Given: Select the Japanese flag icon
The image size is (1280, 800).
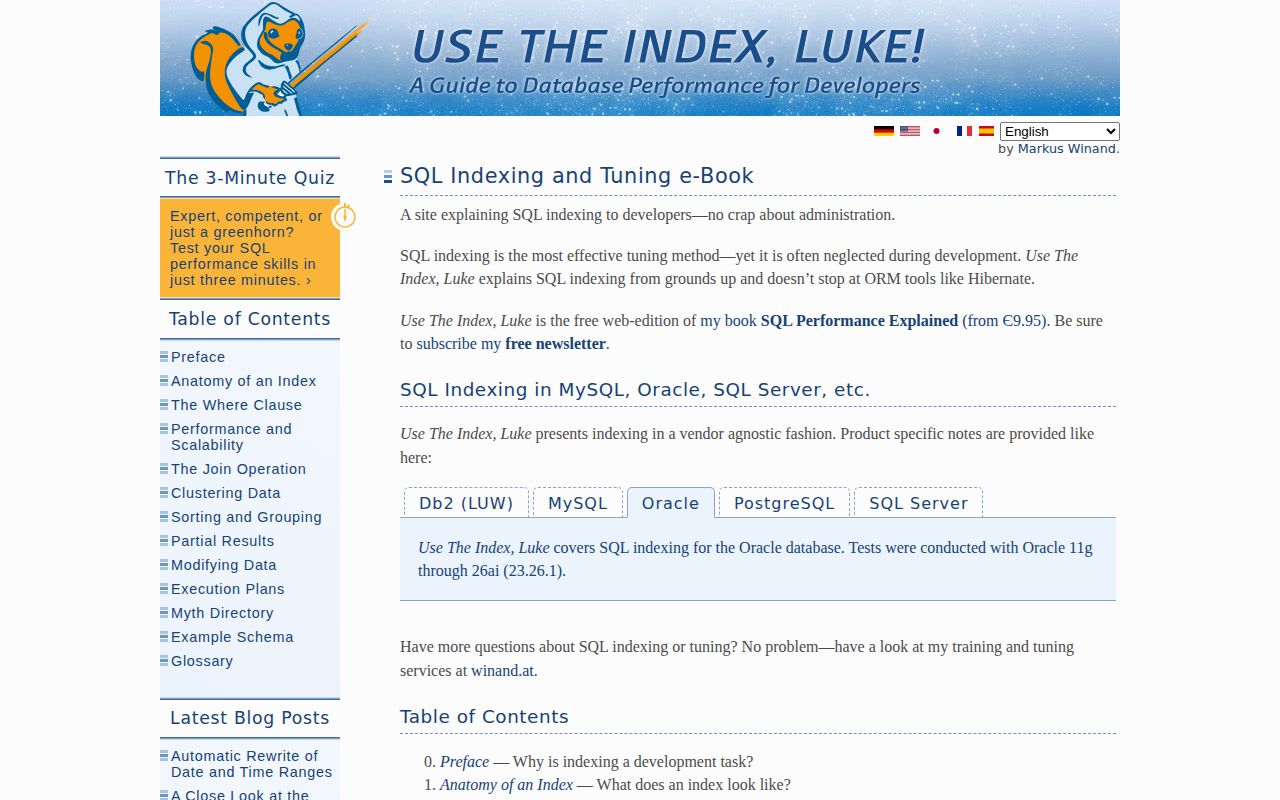Looking at the screenshot, I should pos(936,131).
